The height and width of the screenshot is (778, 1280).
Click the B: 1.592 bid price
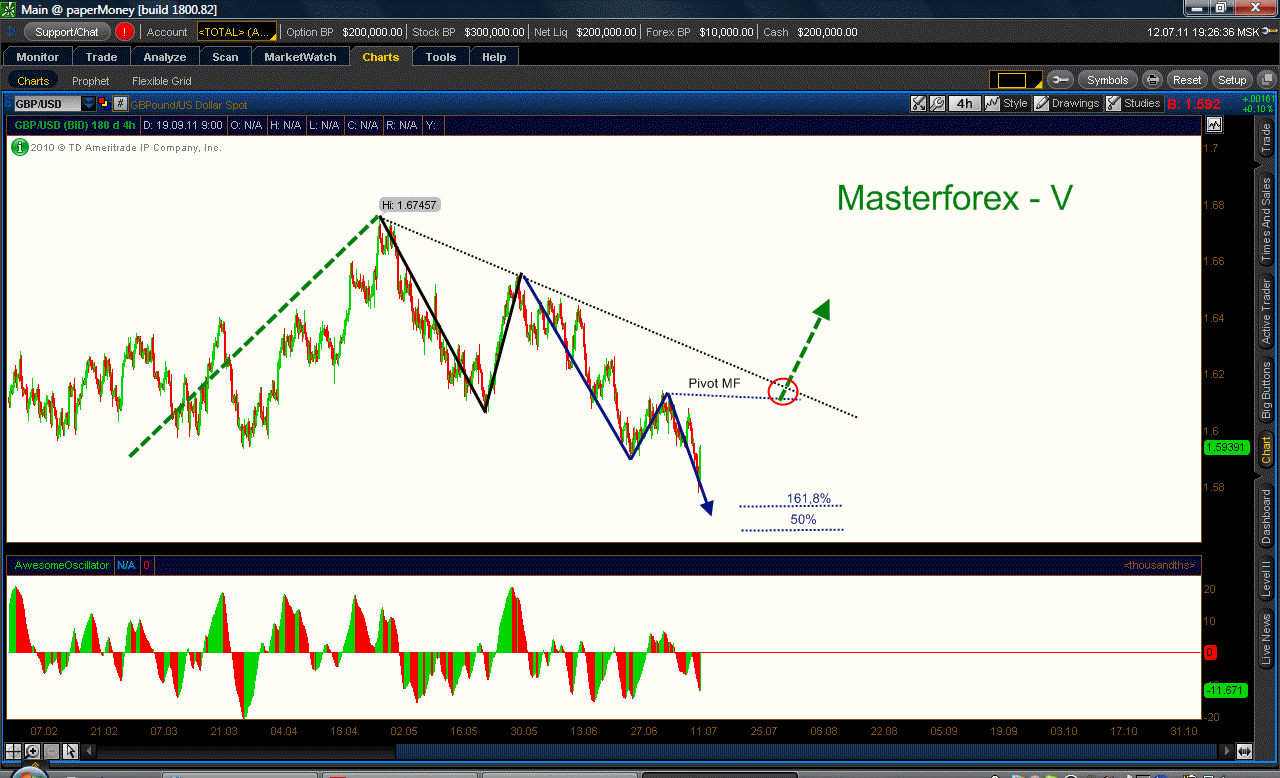click(x=1193, y=103)
